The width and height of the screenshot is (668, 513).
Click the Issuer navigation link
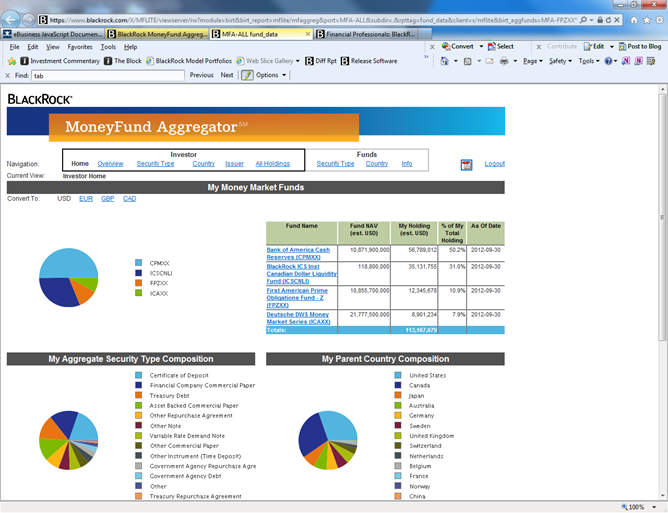234,164
